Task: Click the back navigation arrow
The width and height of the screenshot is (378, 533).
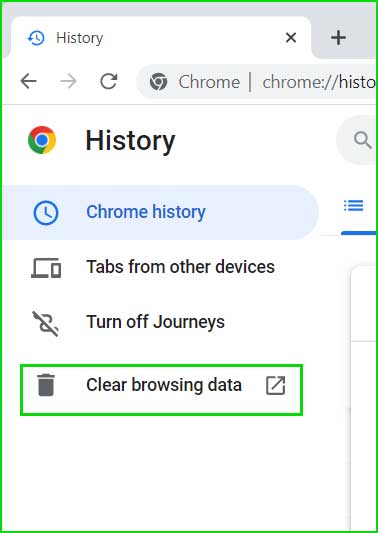Action: pos(28,82)
